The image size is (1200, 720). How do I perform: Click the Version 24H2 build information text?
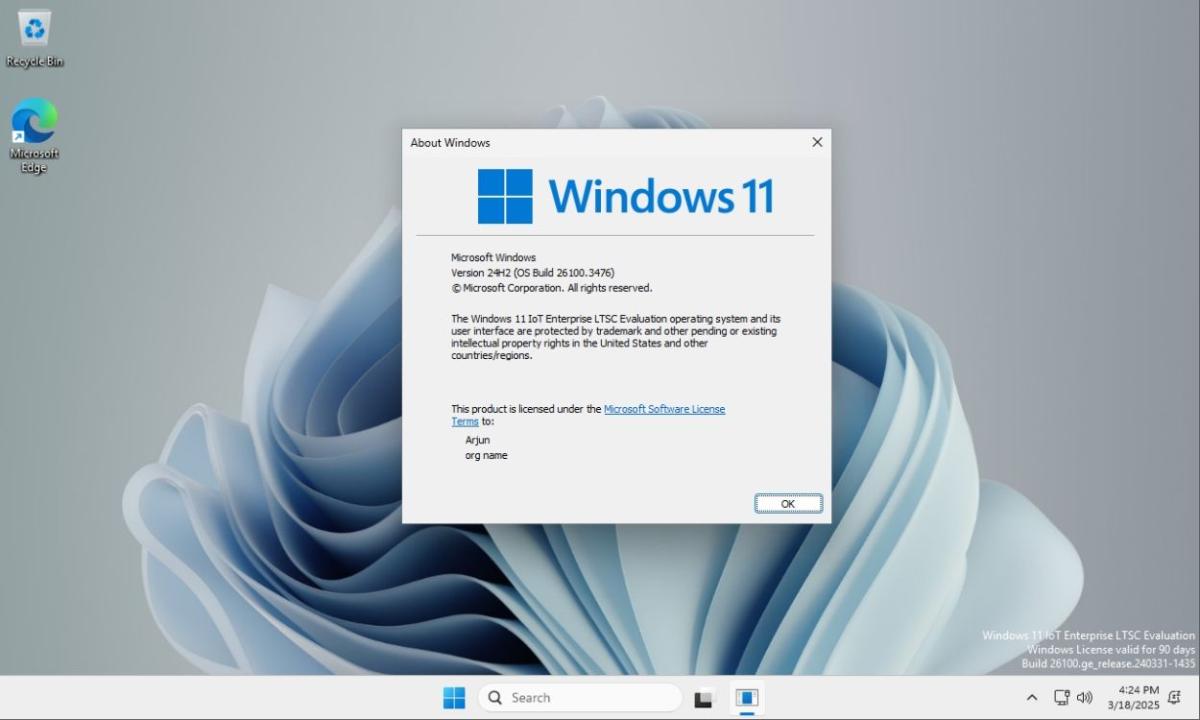[x=533, y=272]
